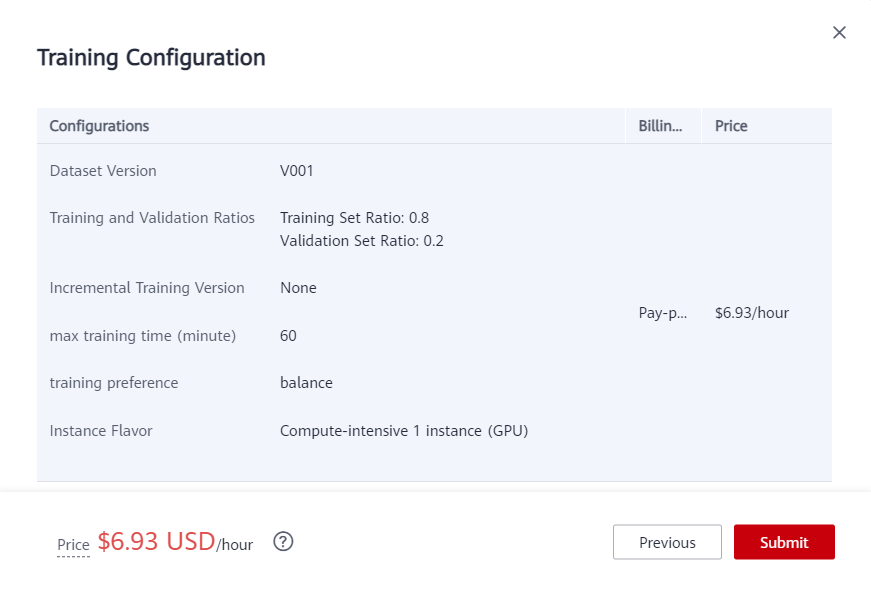
Task: Click Validation Set Ratio: 0.2 text
Action: pos(361,241)
